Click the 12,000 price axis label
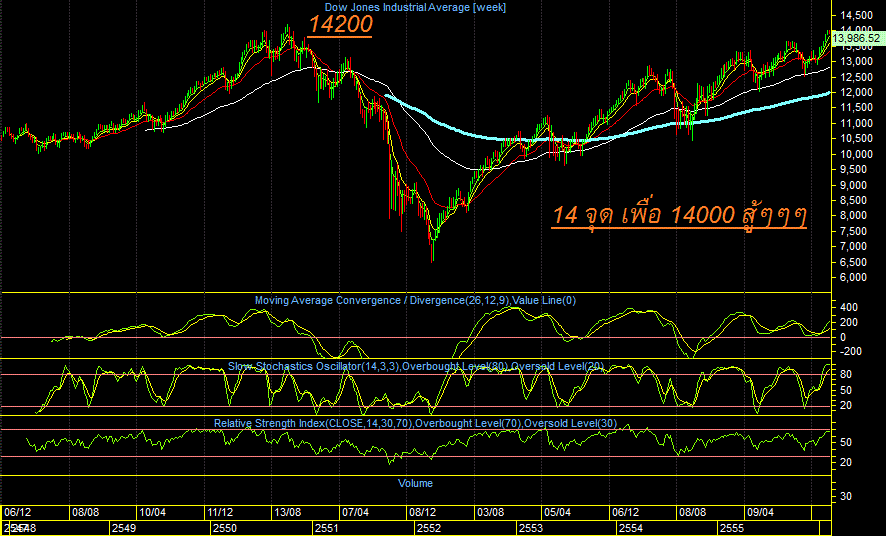Screen dimensions: 886x536 point(857,93)
